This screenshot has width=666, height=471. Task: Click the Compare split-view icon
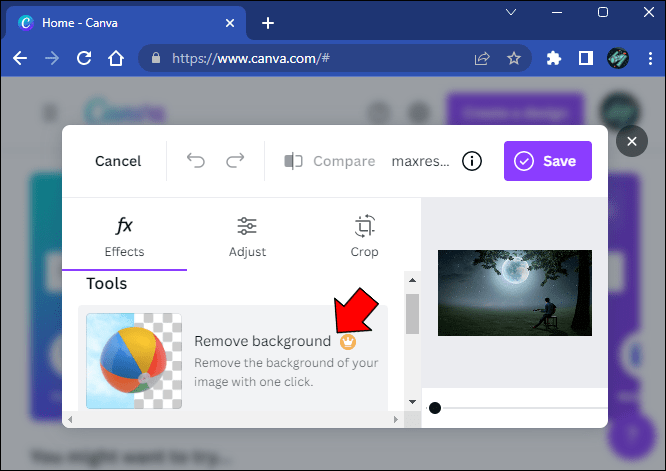click(293, 161)
